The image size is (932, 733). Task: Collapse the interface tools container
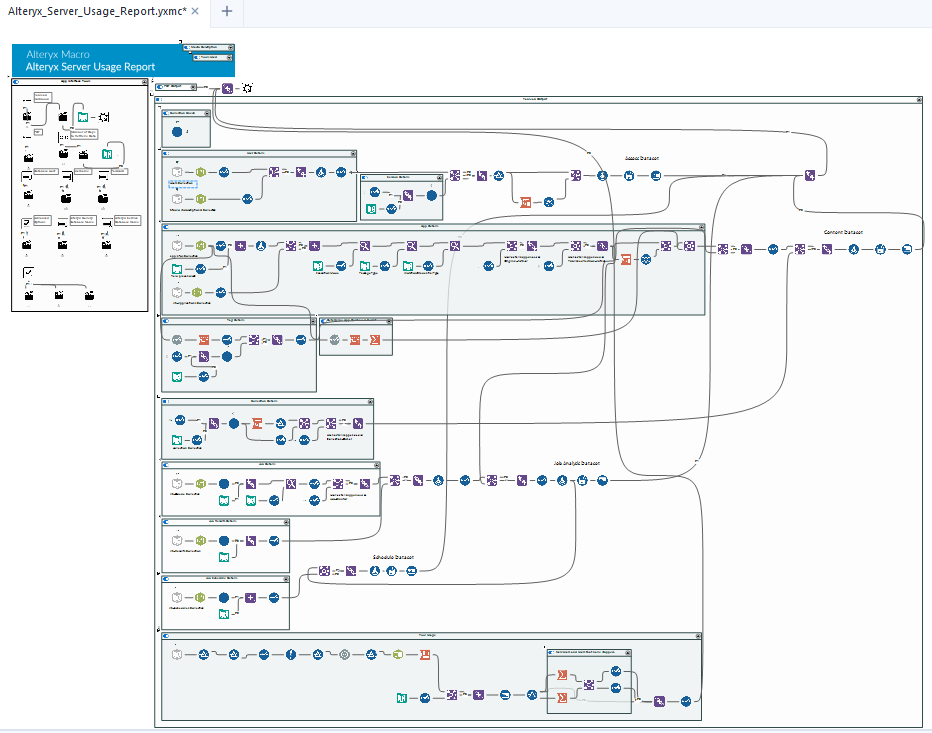pyautogui.click(x=144, y=81)
